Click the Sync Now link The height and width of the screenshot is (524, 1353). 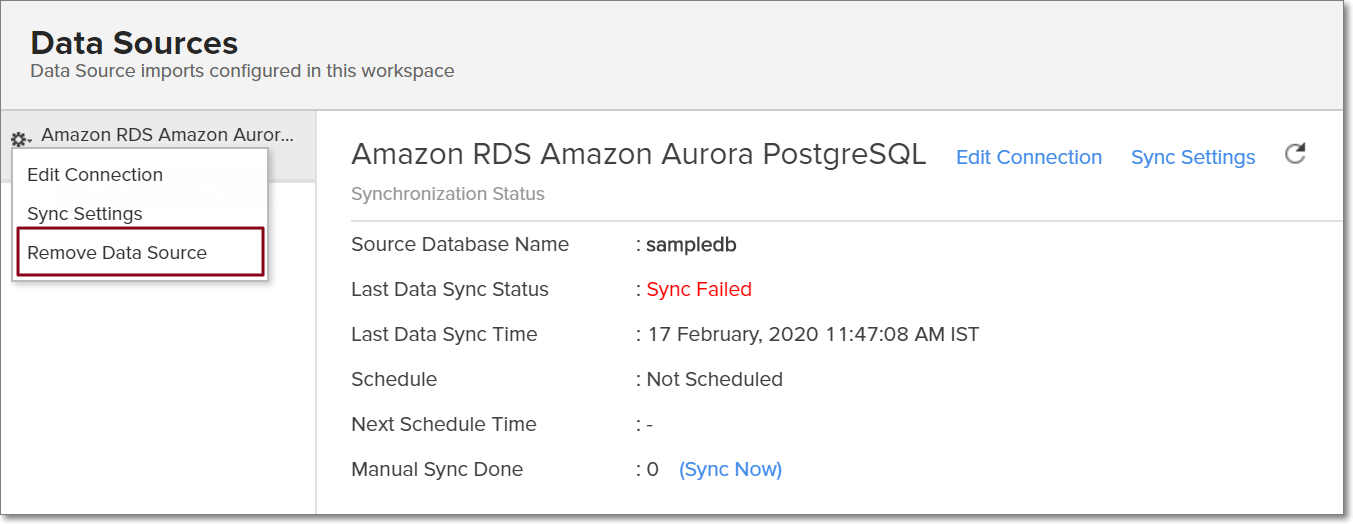pos(730,470)
